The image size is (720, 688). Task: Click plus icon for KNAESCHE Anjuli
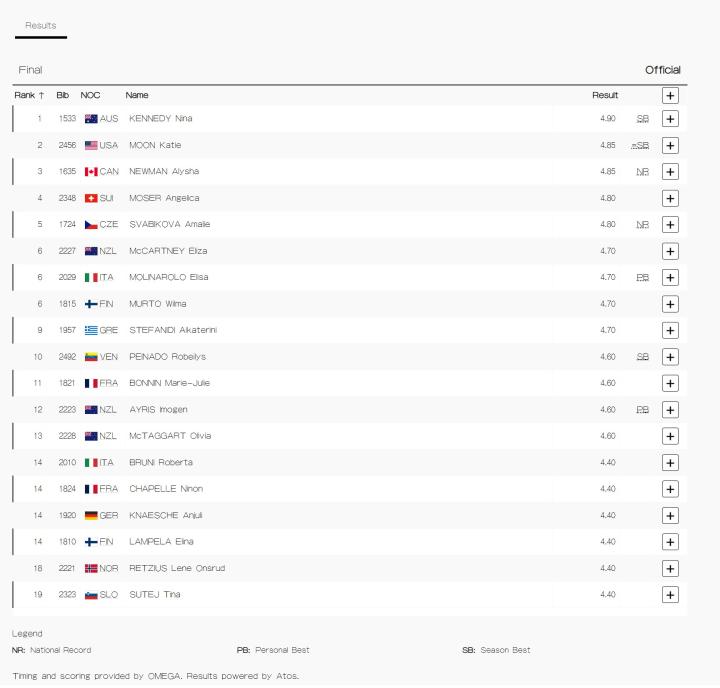tap(670, 516)
